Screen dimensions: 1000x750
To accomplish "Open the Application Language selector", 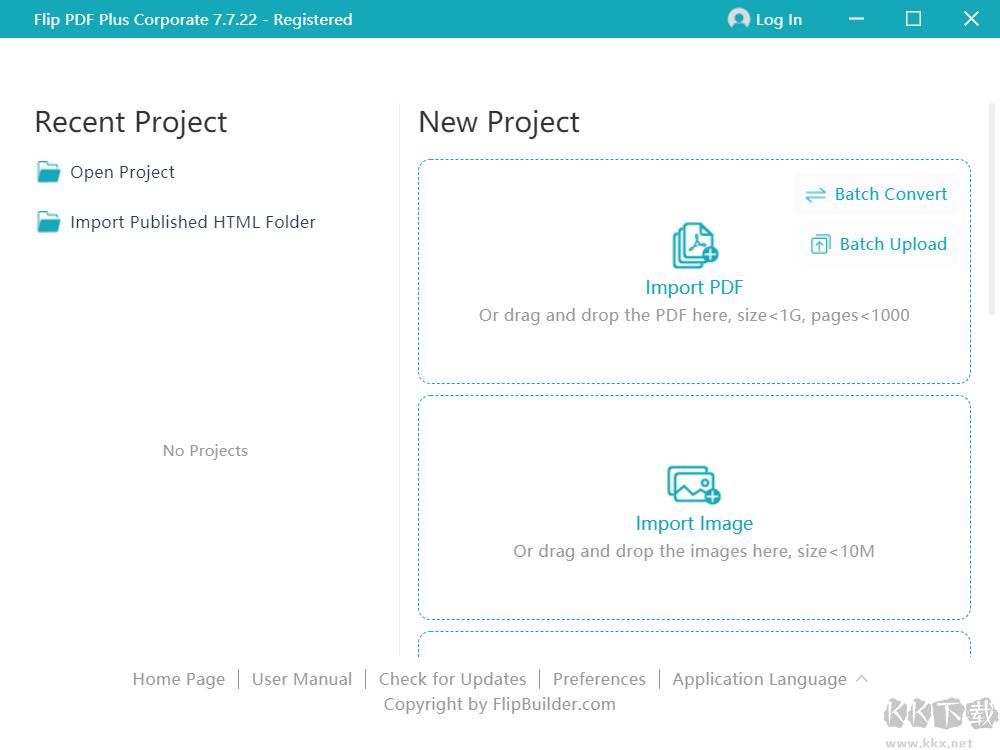I will [759, 678].
